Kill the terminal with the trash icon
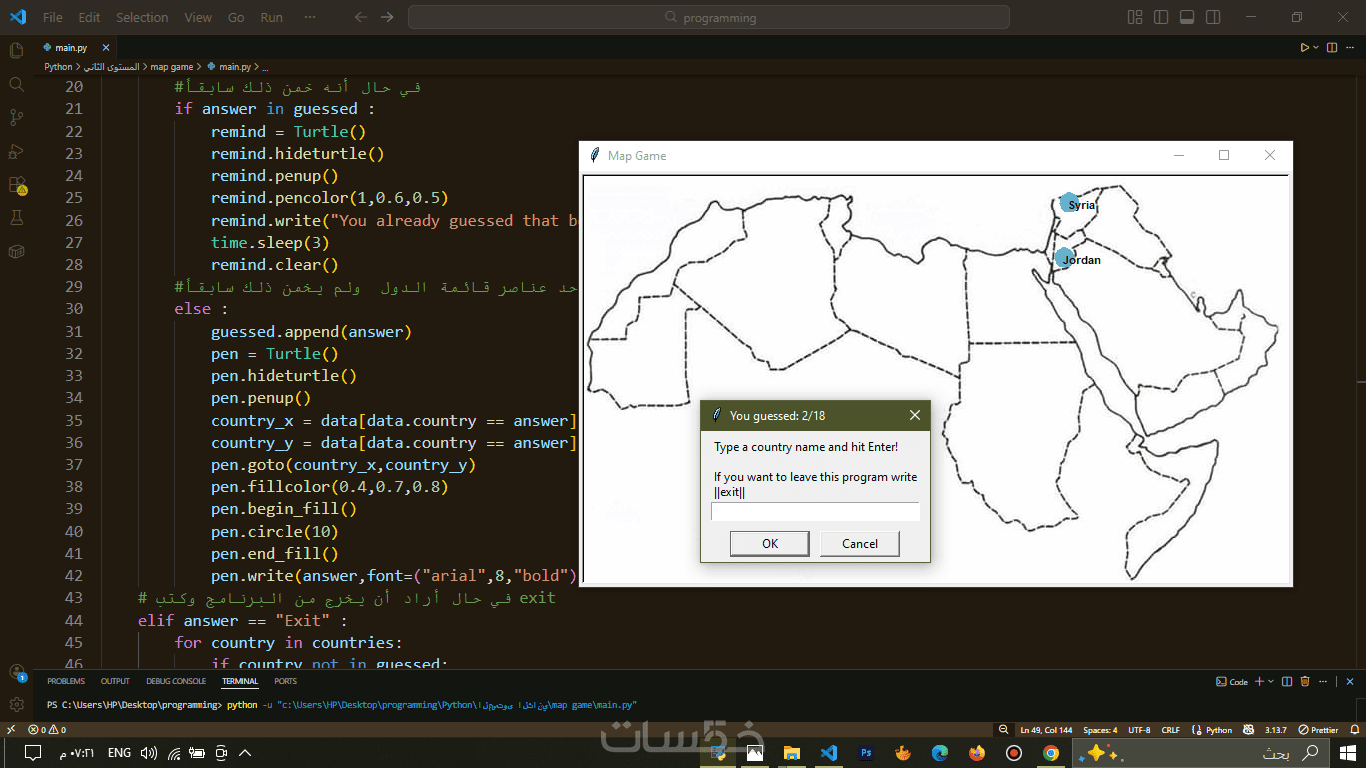Screen dimensions: 1366x768 tap(1305, 681)
